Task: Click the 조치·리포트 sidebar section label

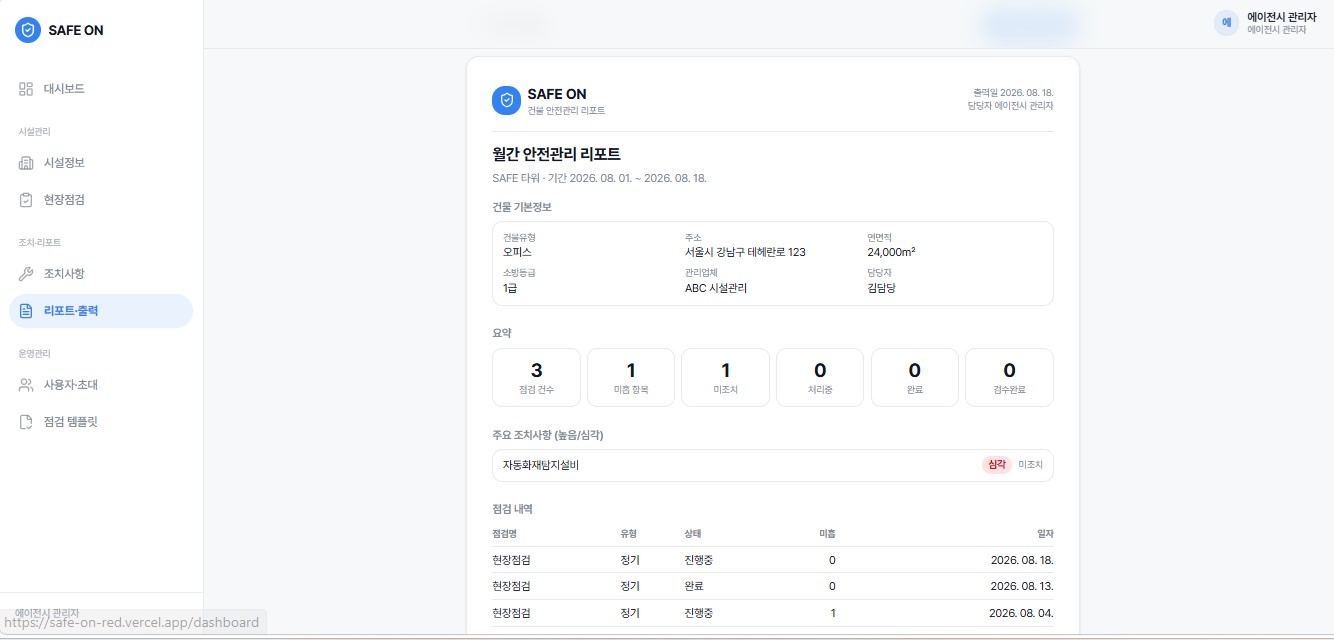Action: [x=39, y=242]
